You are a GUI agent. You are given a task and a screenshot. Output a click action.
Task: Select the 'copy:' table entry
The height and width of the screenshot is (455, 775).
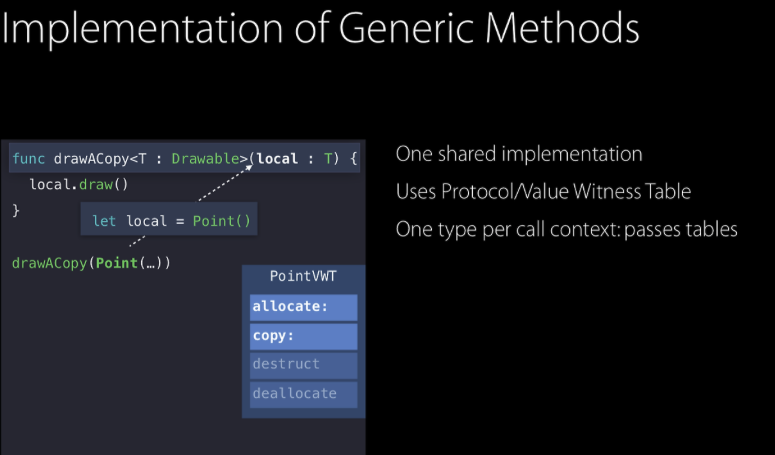pos(303,336)
